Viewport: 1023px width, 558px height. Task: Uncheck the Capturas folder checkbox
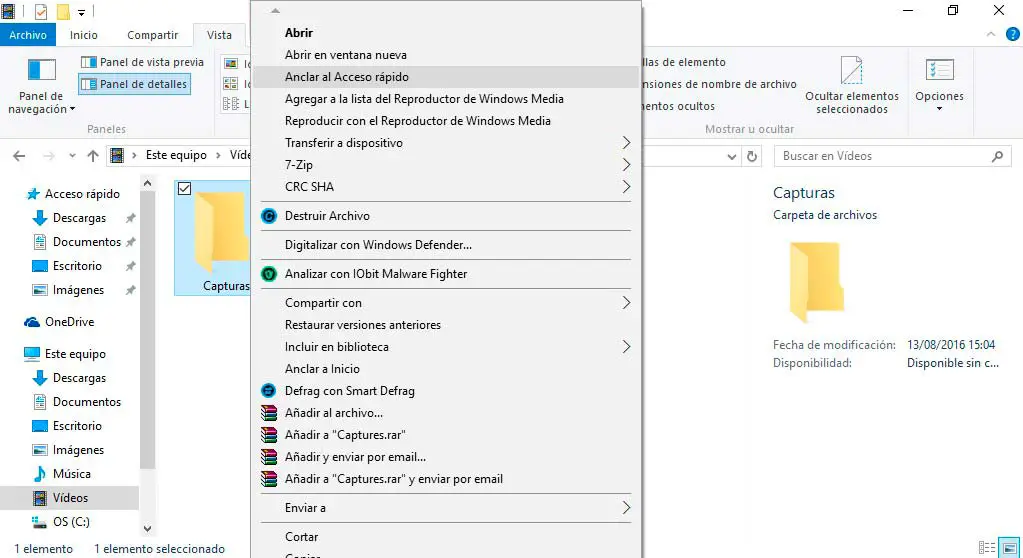(185, 189)
